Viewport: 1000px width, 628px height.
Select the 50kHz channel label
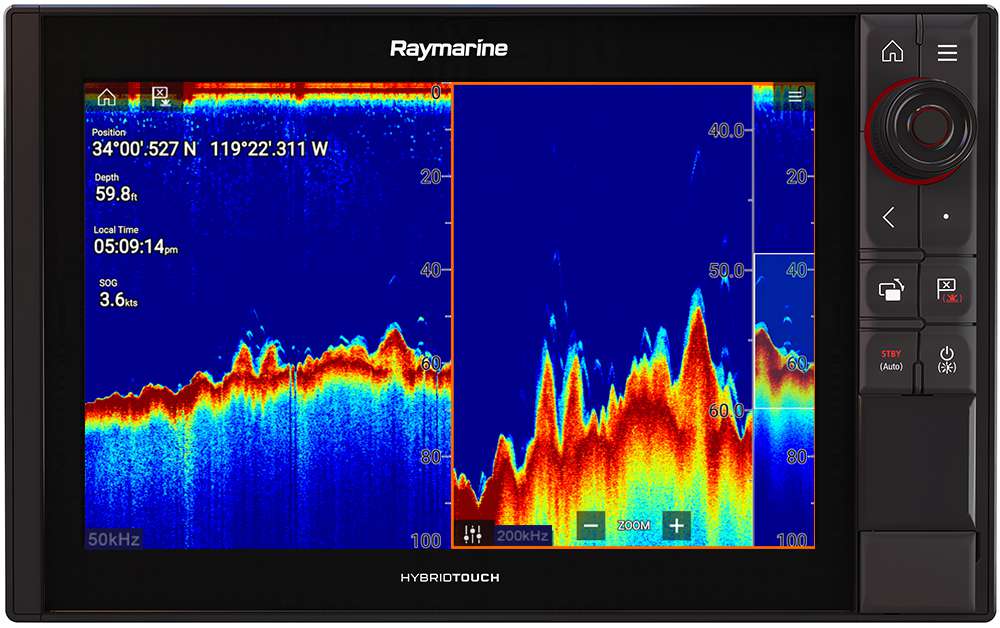pyautogui.click(x=114, y=540)
